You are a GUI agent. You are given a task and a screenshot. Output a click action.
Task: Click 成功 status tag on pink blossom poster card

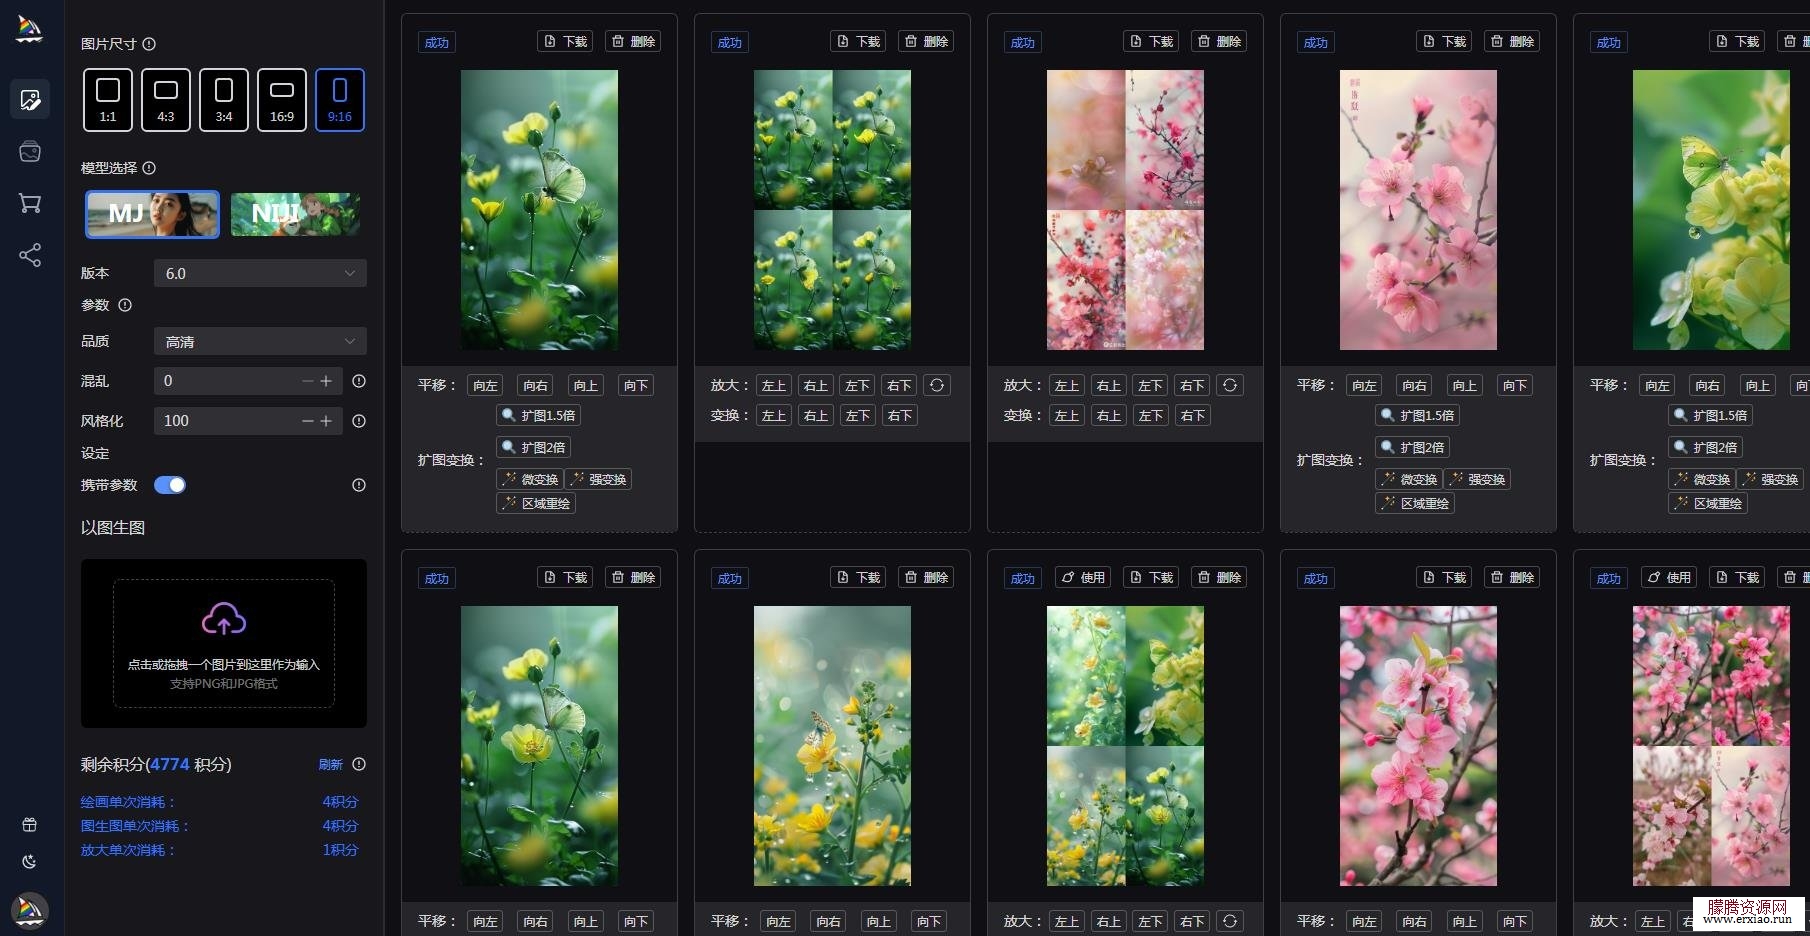(x=1315, y=42)
